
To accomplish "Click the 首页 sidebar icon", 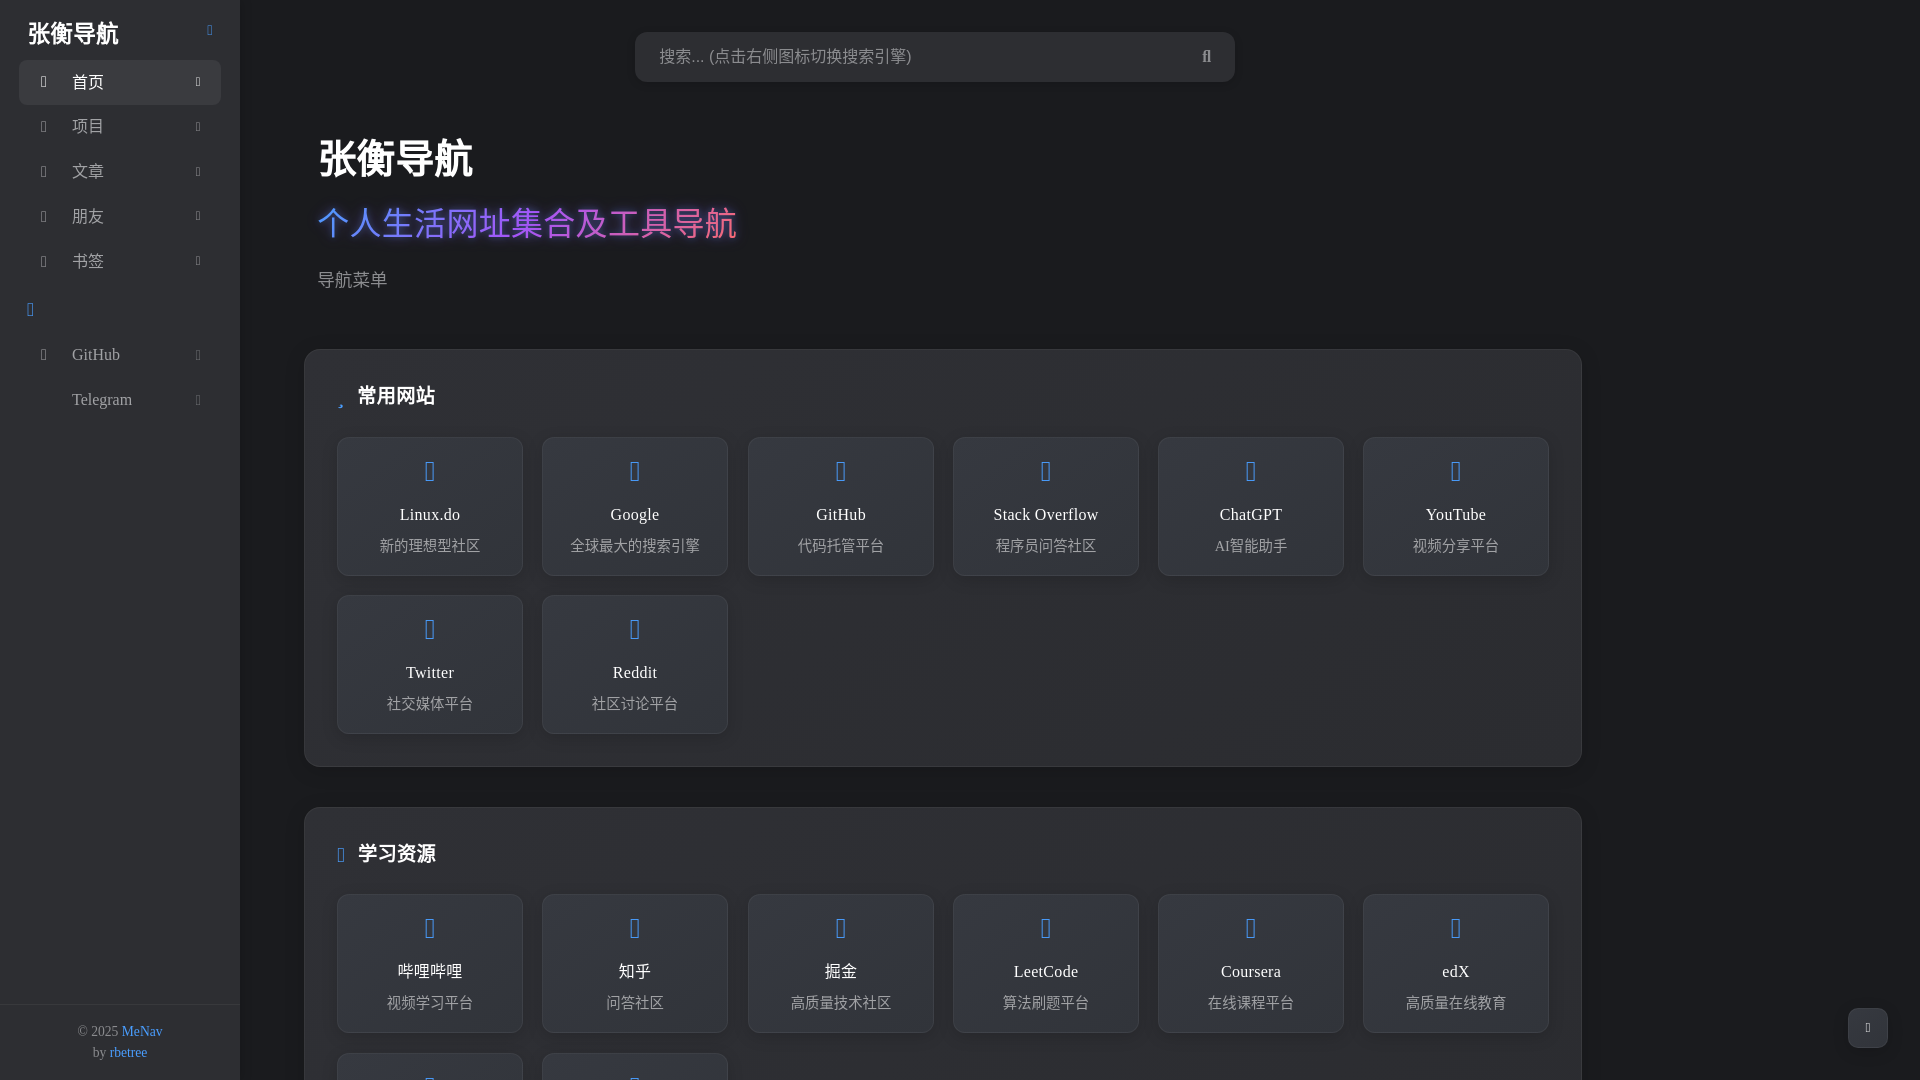I will (x=43, y=82).
